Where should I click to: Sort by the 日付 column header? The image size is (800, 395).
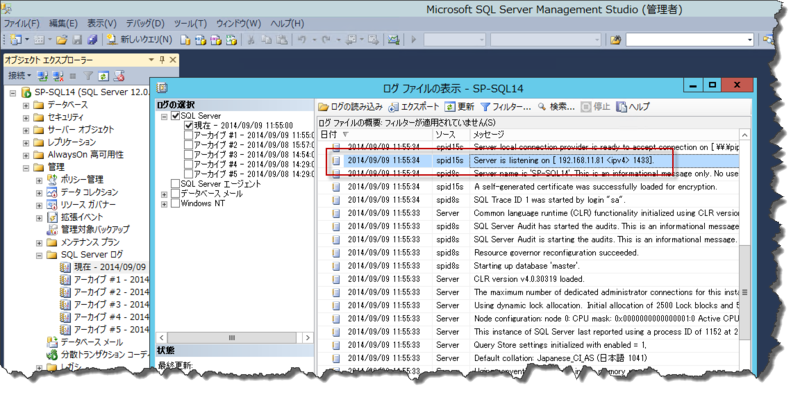374,134
